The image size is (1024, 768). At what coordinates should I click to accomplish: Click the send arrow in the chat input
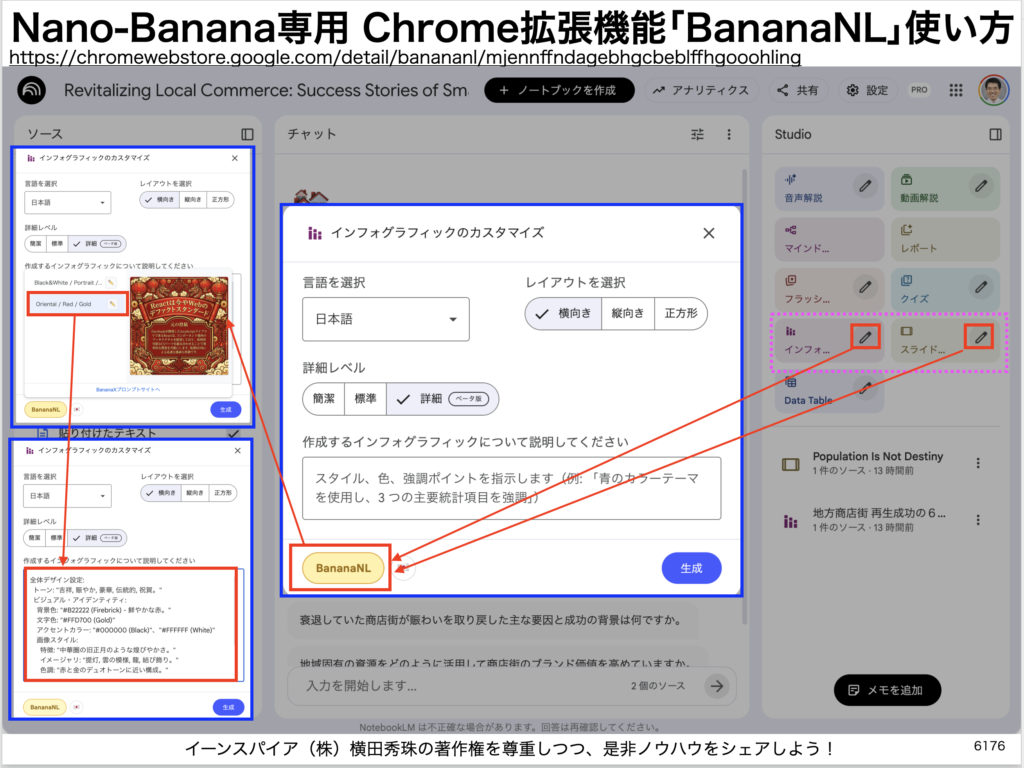point(716,685)
